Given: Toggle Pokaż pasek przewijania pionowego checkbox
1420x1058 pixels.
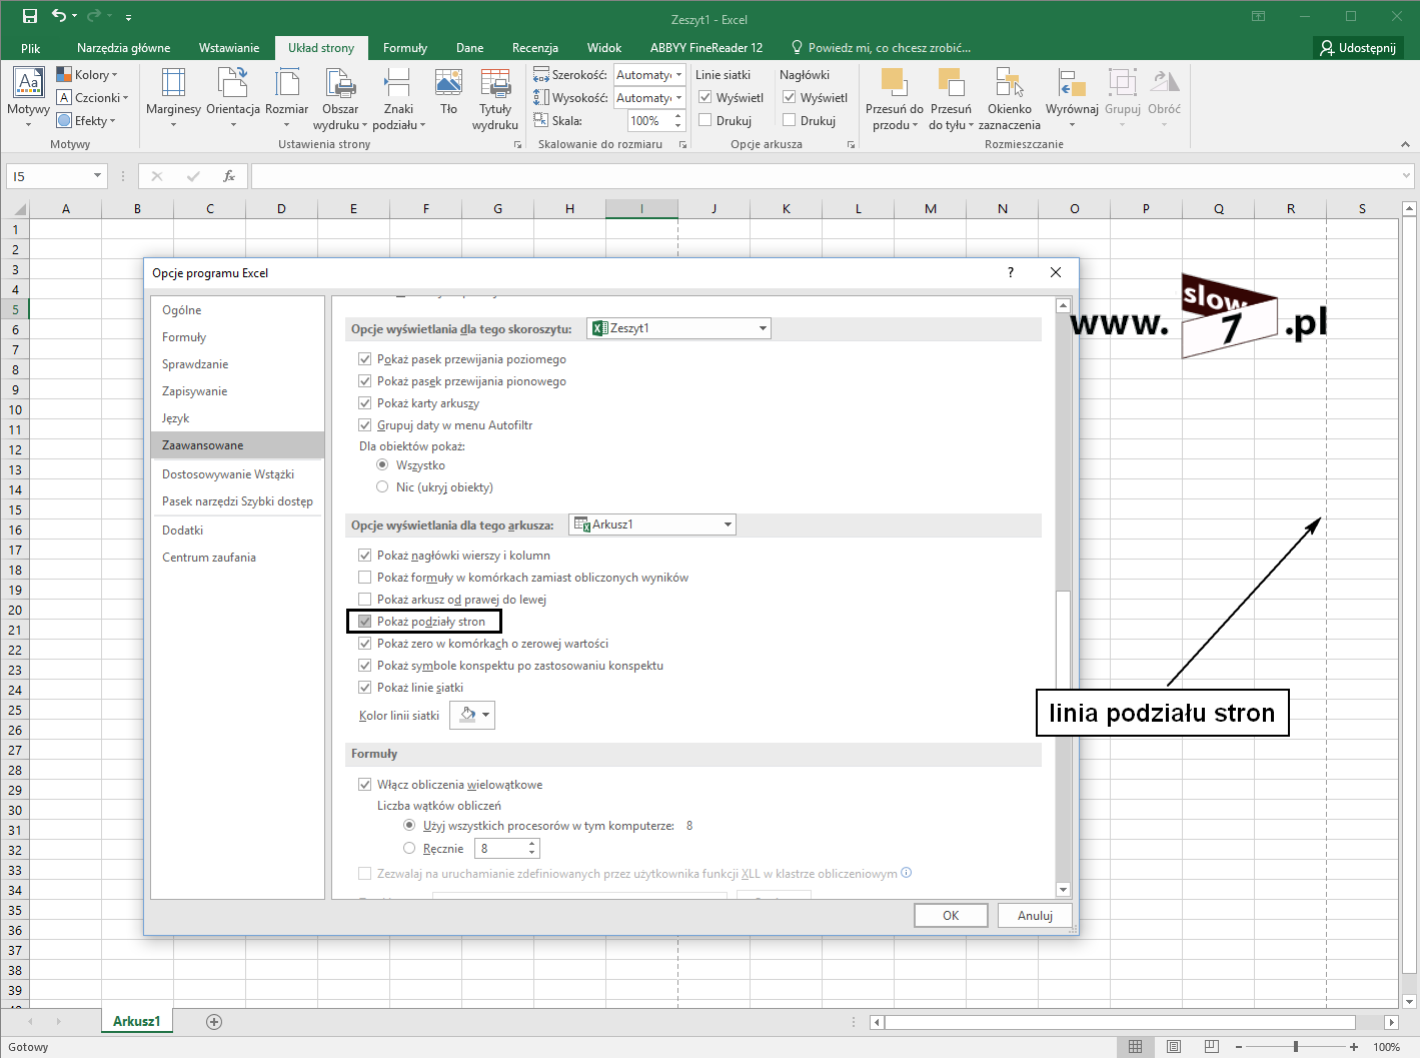Looking at the screenshot, I should pyautogui.click(x=365, y=381).
